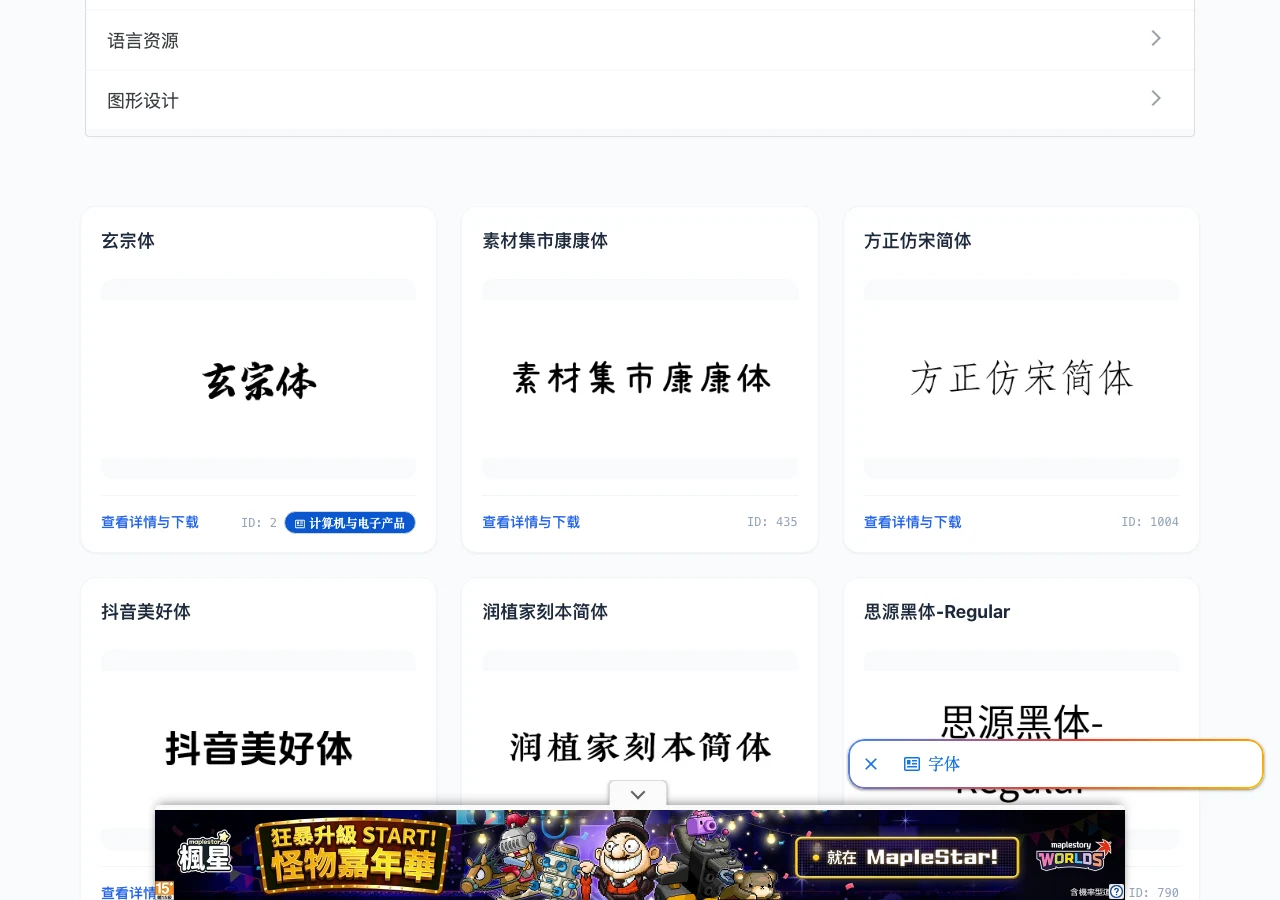Open the 抖音美好体 card title
Image resolution: width=1280 pixels, height=900 pixels.
click(x=146, y=612)
